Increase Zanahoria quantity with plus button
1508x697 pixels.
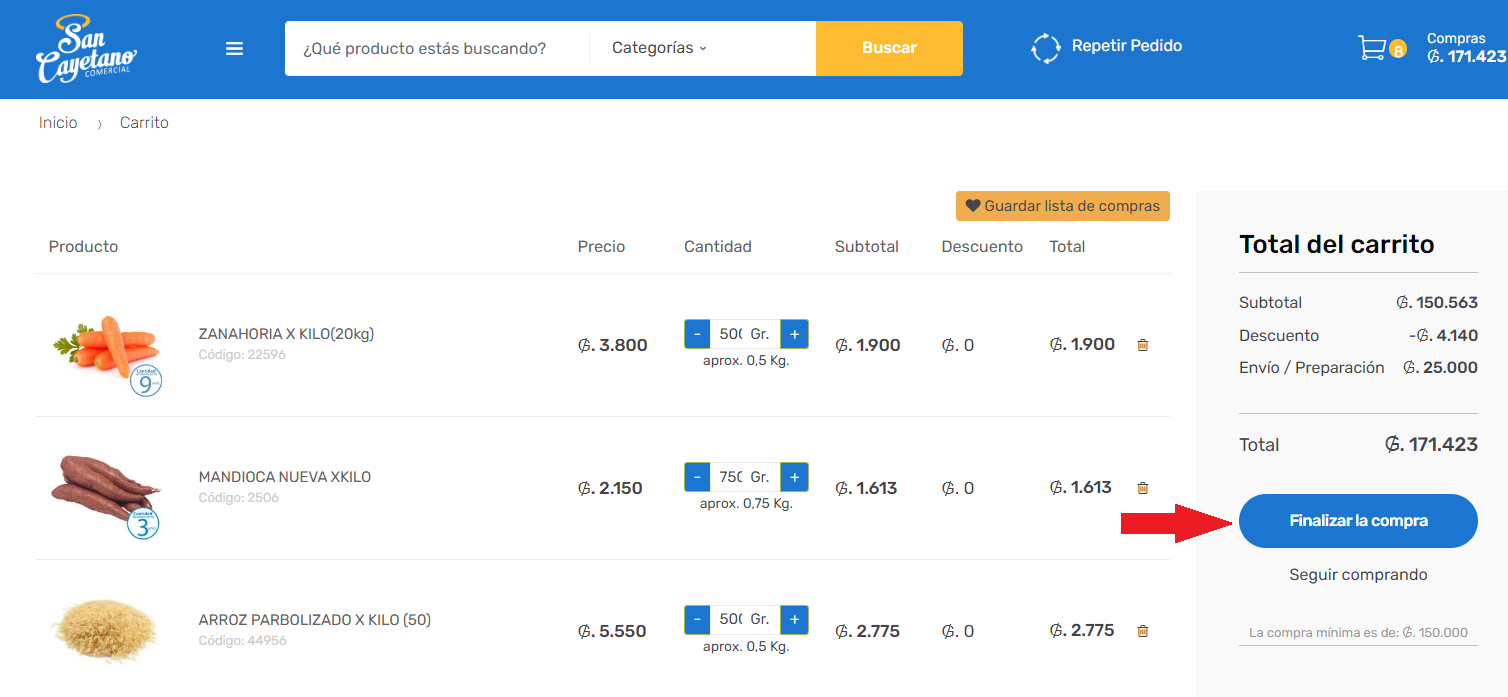pos(794,334)
